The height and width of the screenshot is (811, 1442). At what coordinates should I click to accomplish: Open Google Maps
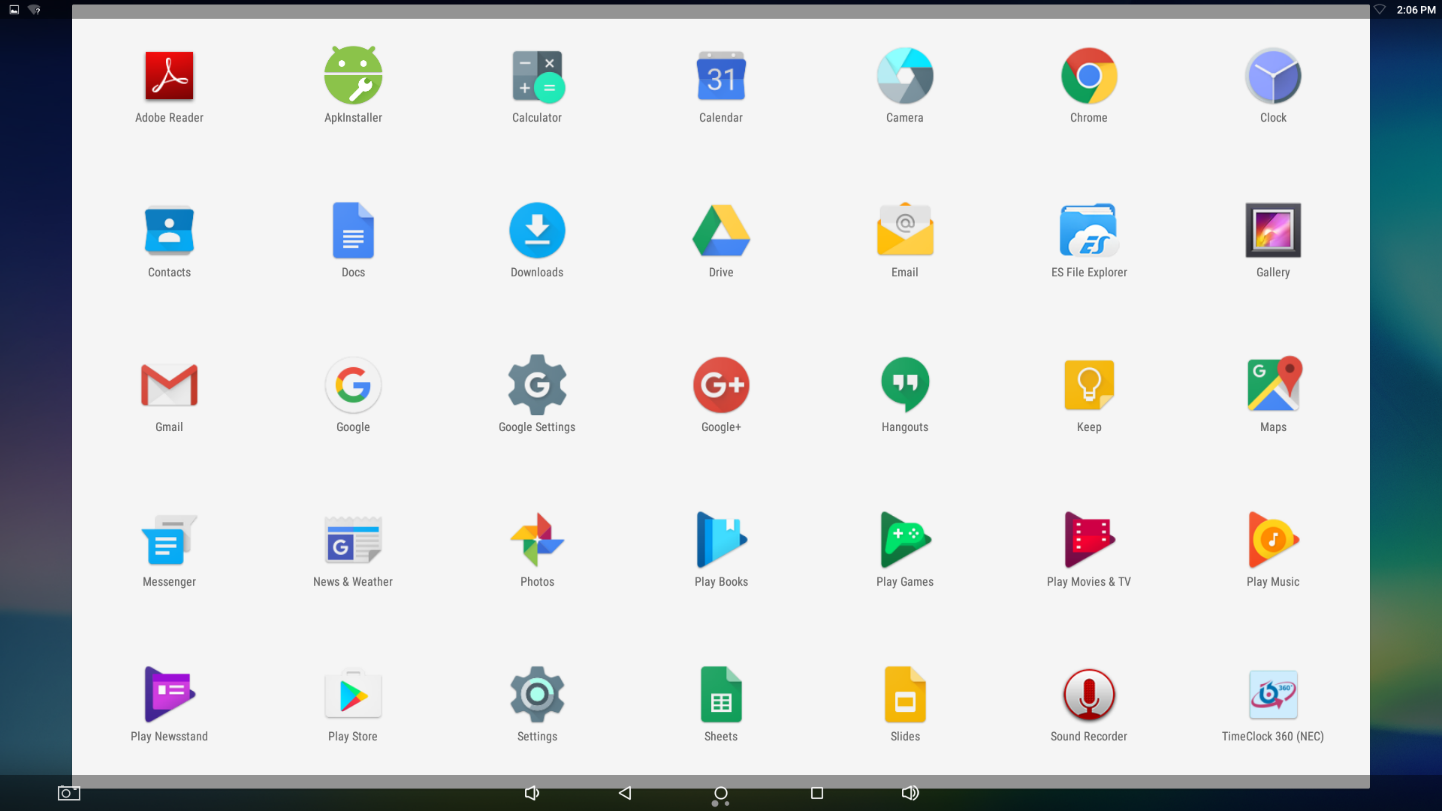coord(1273,386)
